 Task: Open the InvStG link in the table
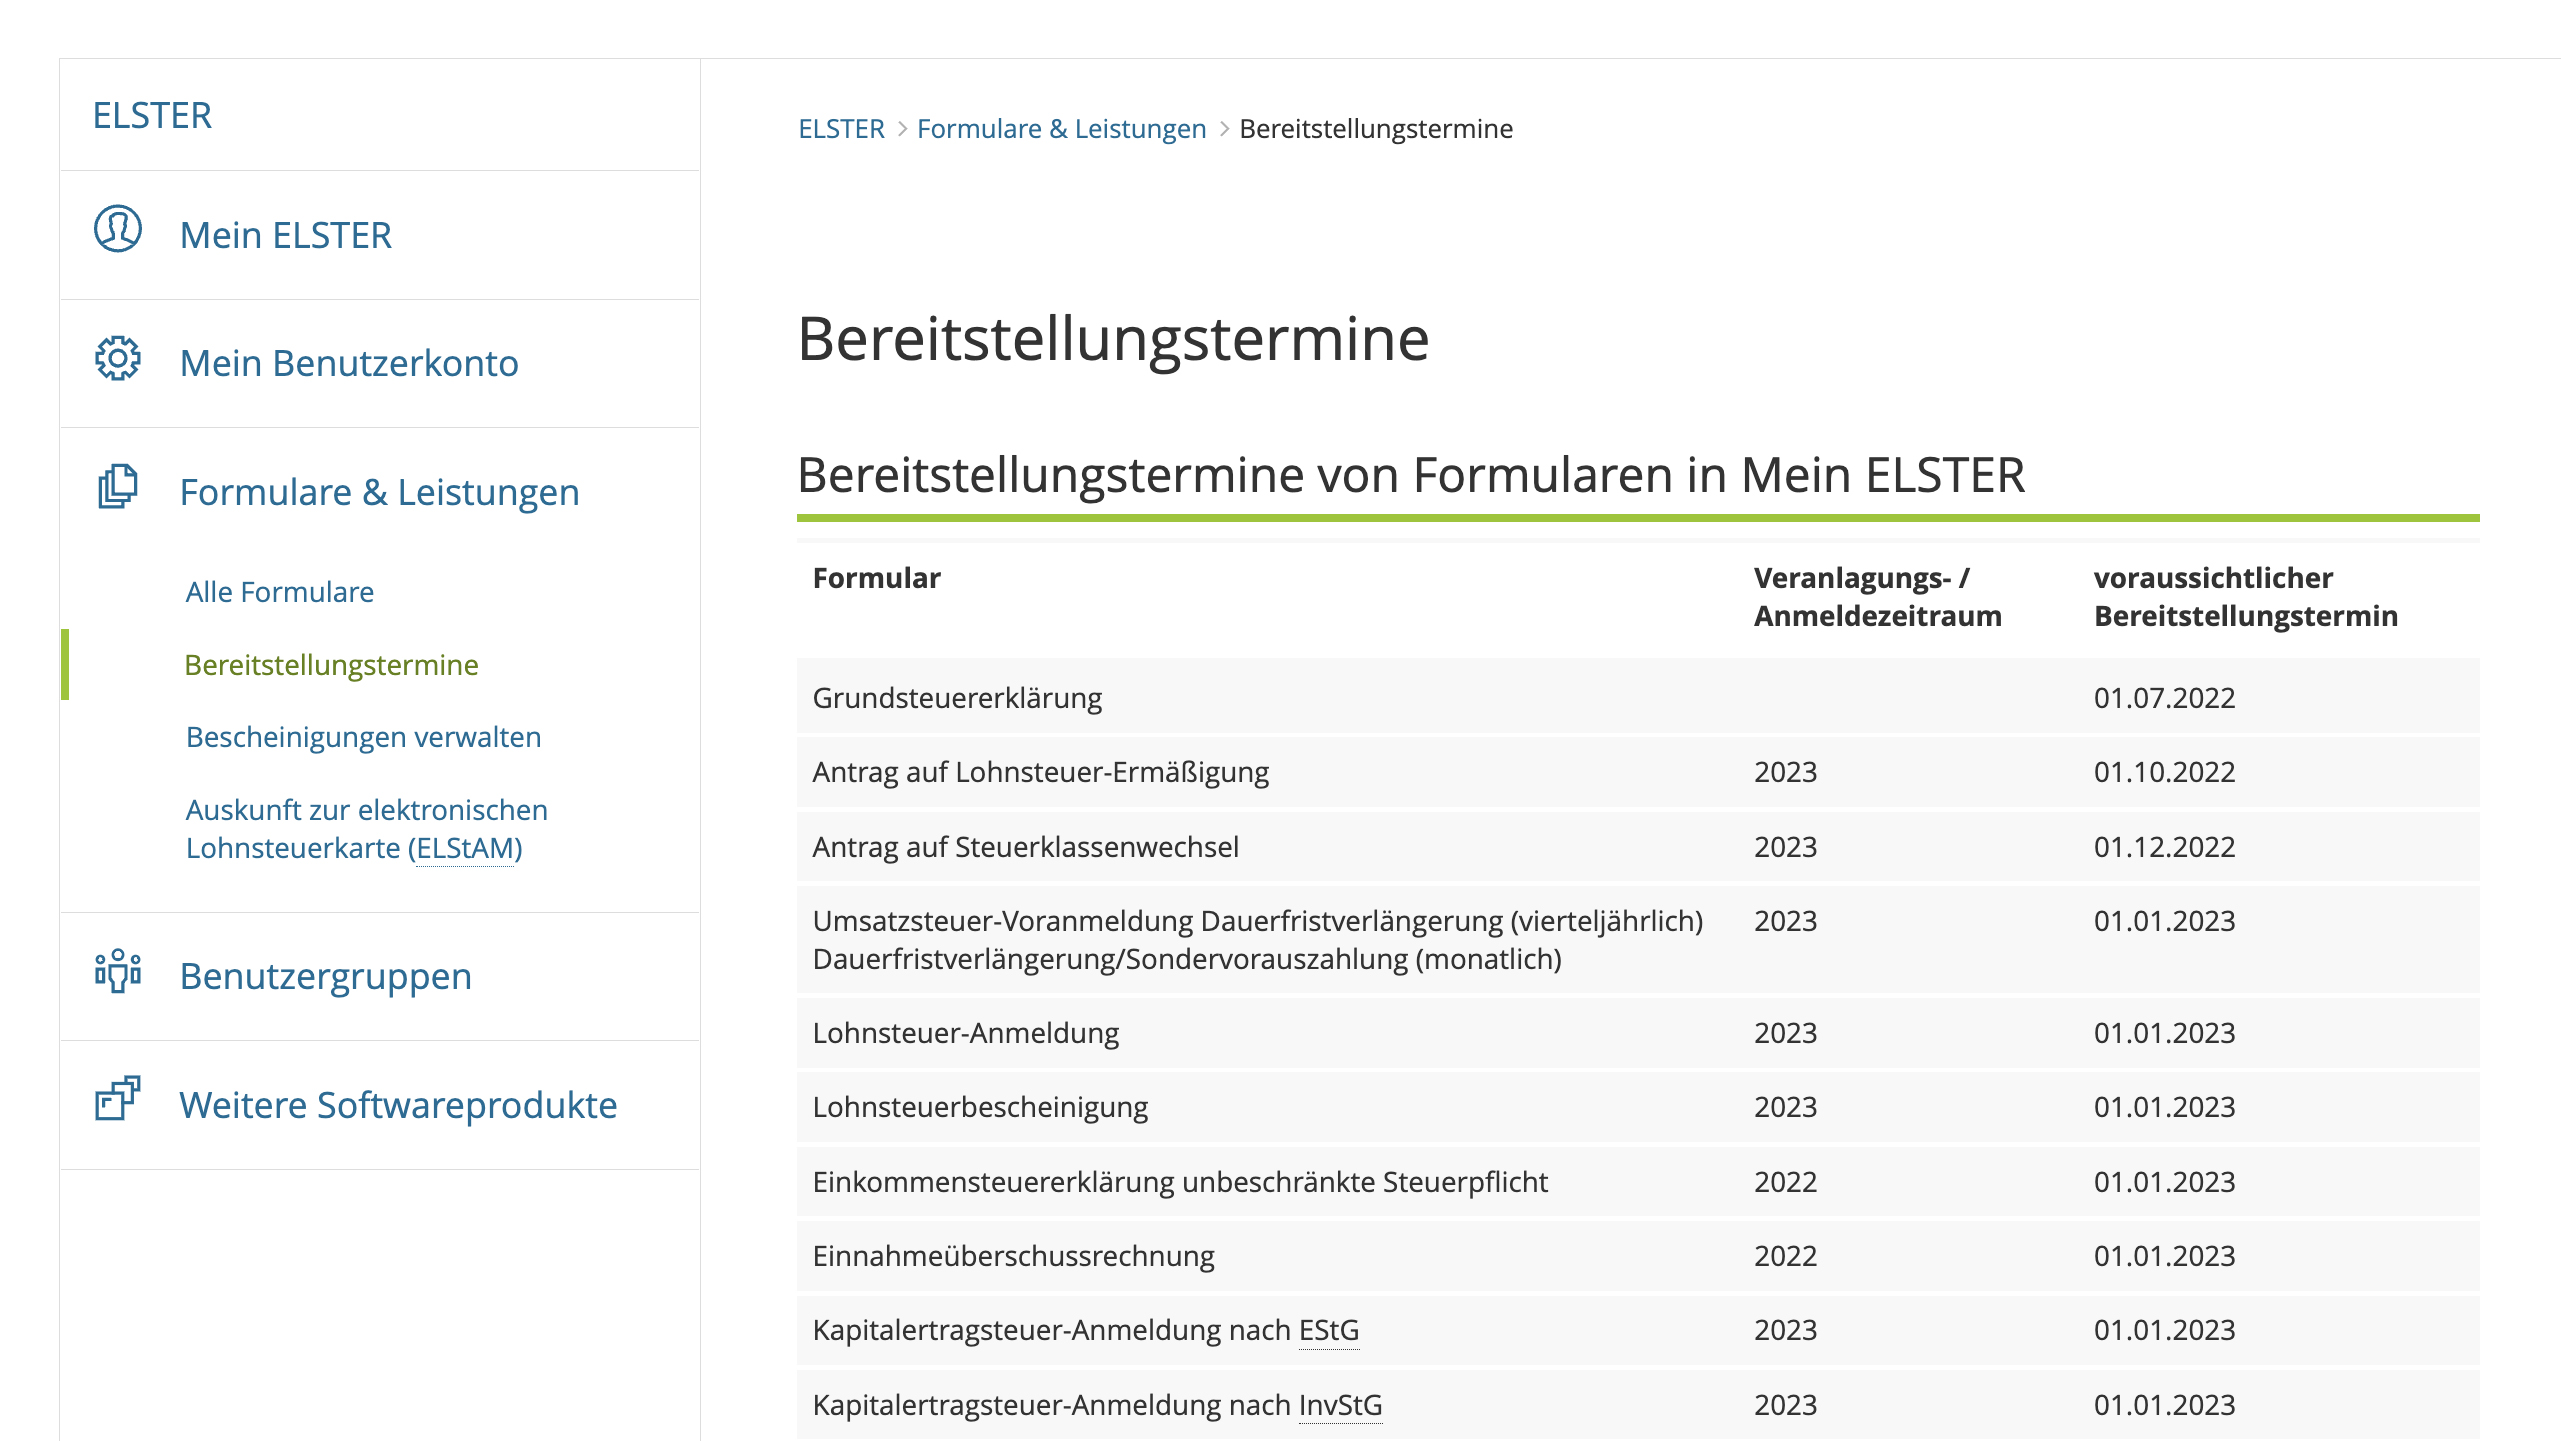point(1339,1405)
